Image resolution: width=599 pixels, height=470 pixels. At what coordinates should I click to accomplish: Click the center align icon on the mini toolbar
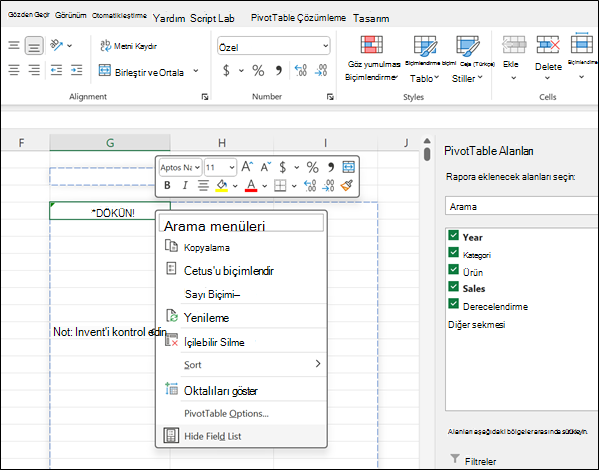coord(203,186)
